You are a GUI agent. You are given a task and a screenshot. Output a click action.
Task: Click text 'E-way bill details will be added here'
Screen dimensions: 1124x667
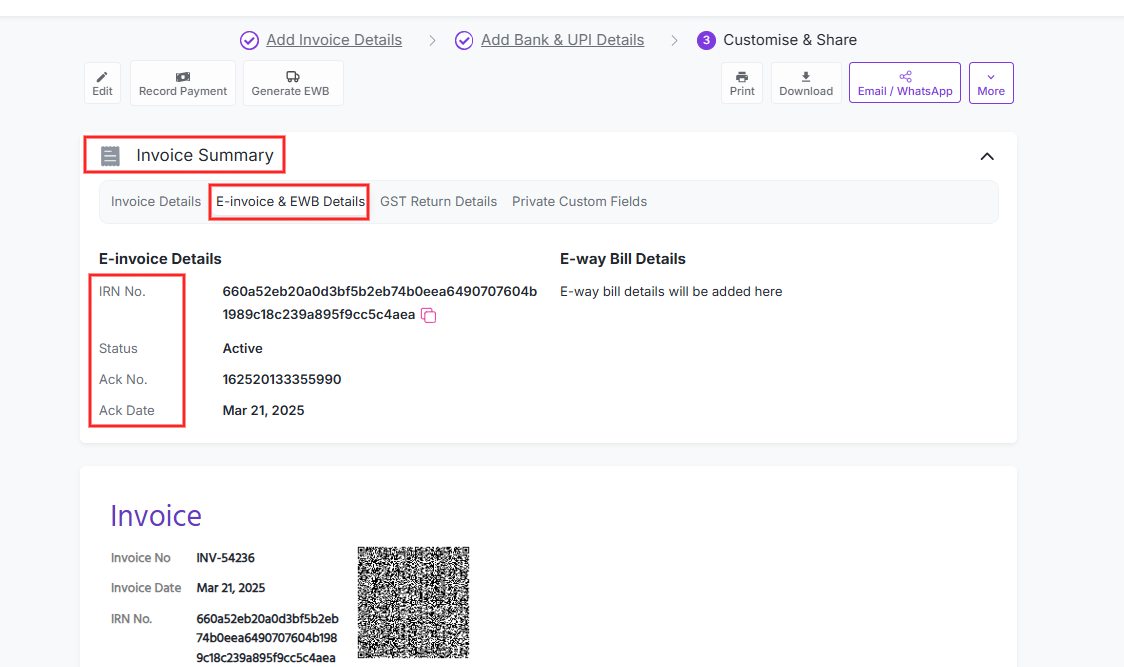point(671,292)
